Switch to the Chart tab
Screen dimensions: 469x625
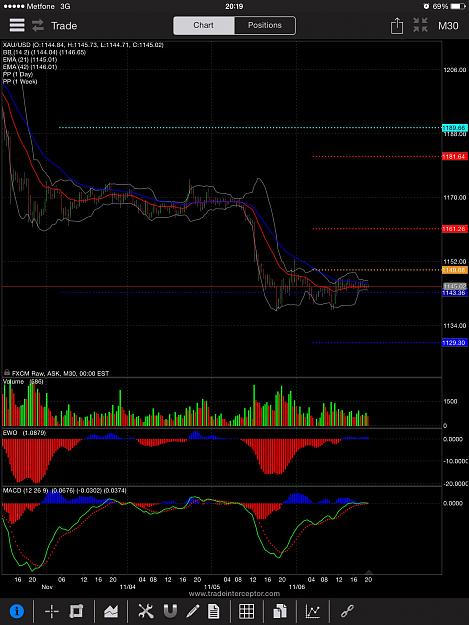pos(204,25)
